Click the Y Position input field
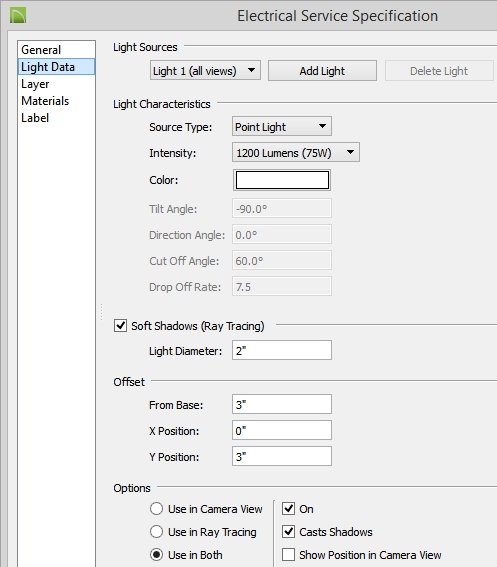 pyautogui.click(x=282, y=456)
